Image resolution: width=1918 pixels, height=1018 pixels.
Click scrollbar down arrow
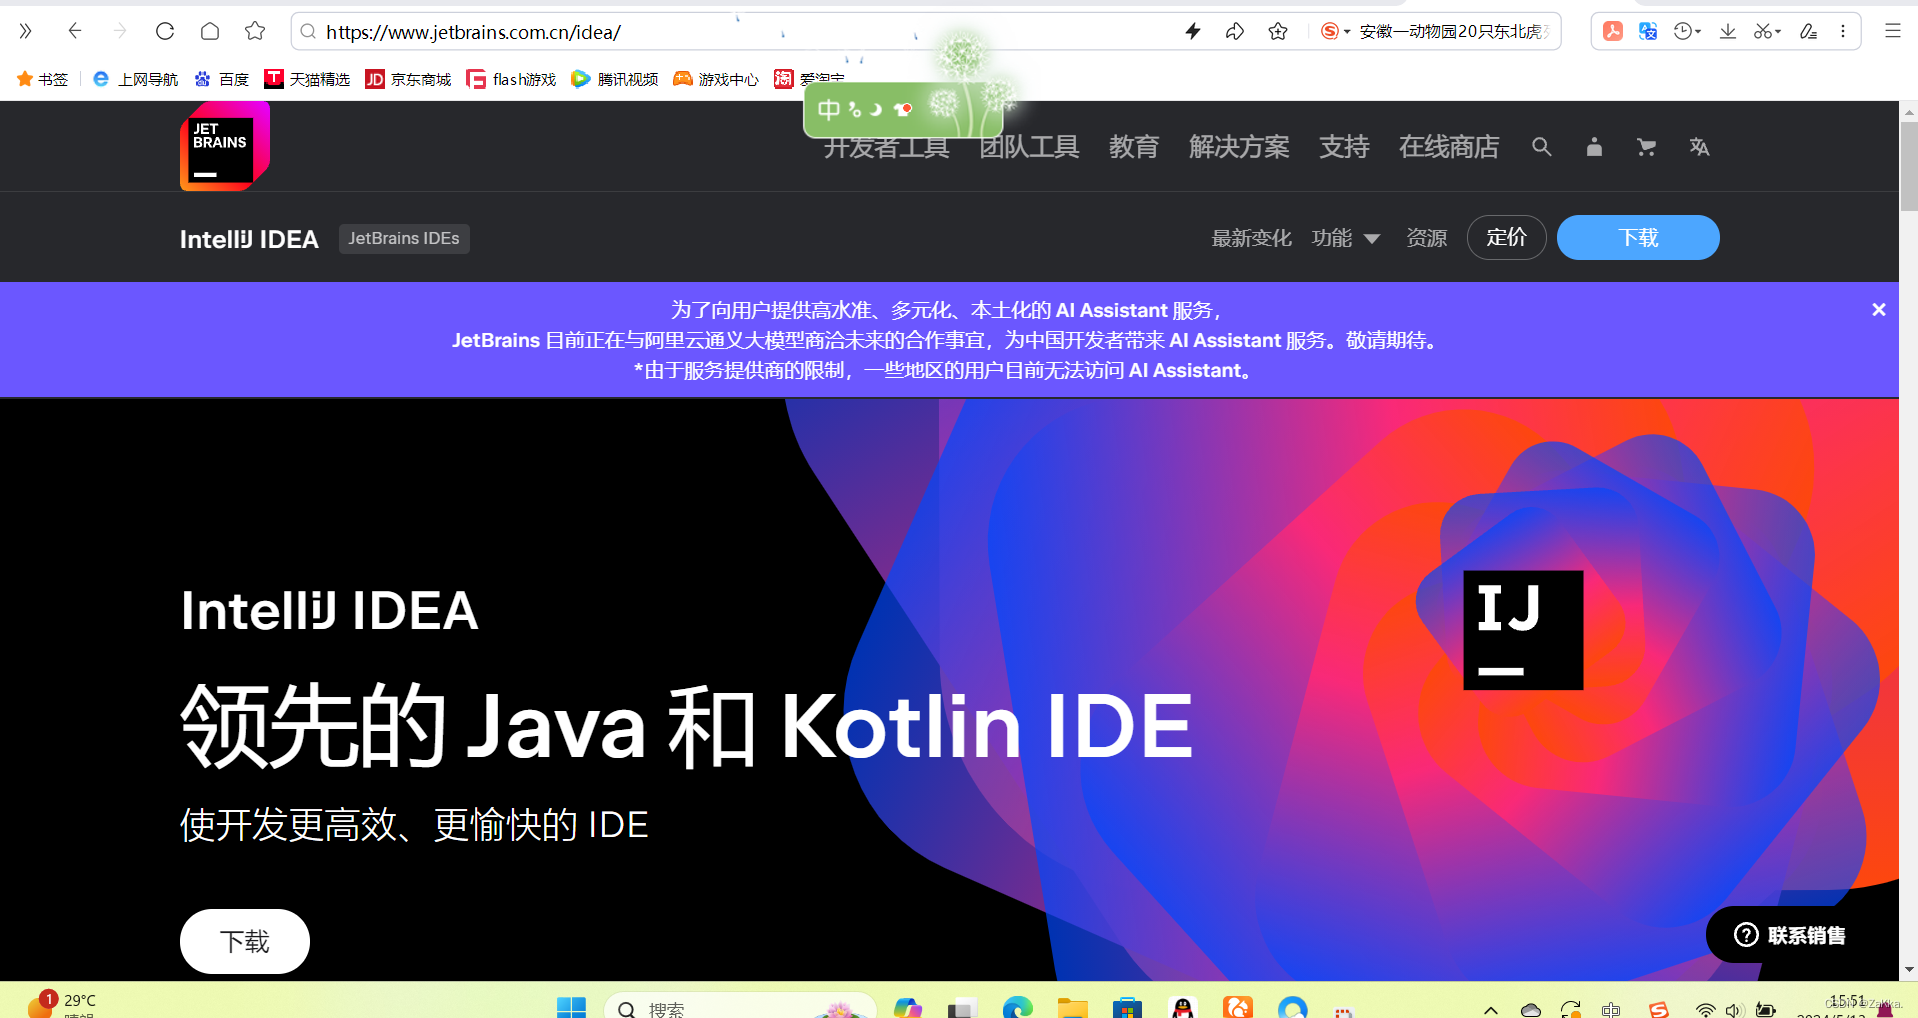tap(1909, 969)
